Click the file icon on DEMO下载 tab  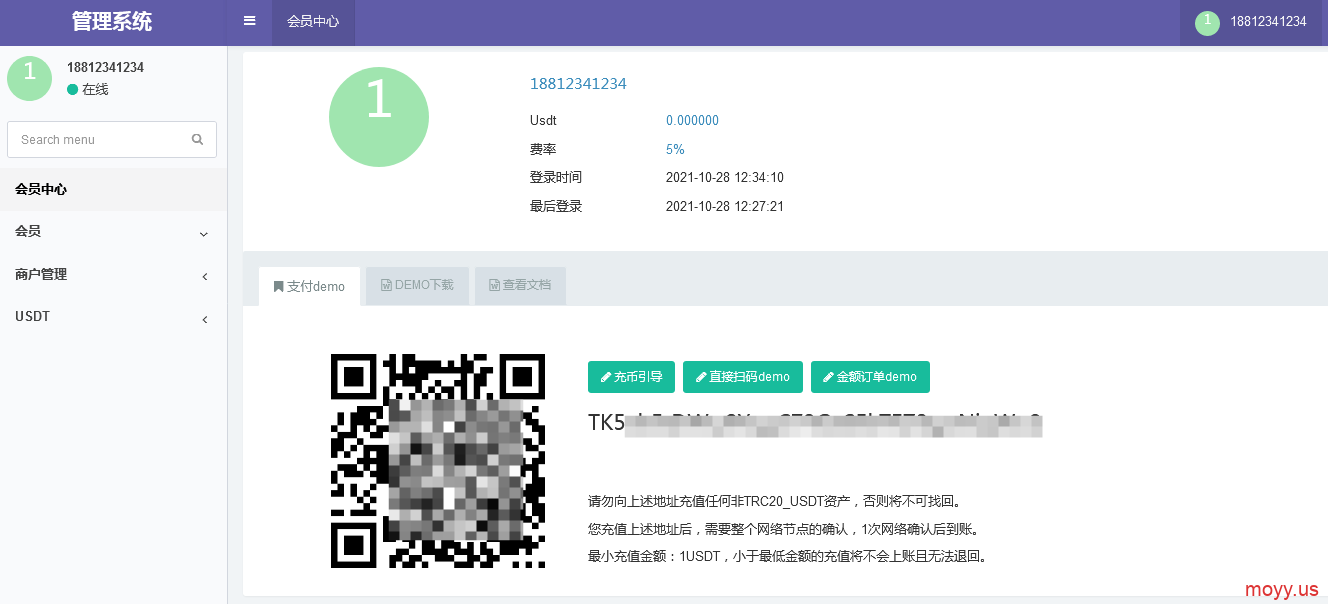tap(386, 285)
